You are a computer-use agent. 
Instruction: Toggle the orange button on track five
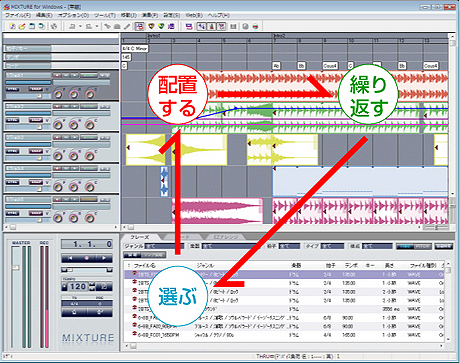(89, 199)
